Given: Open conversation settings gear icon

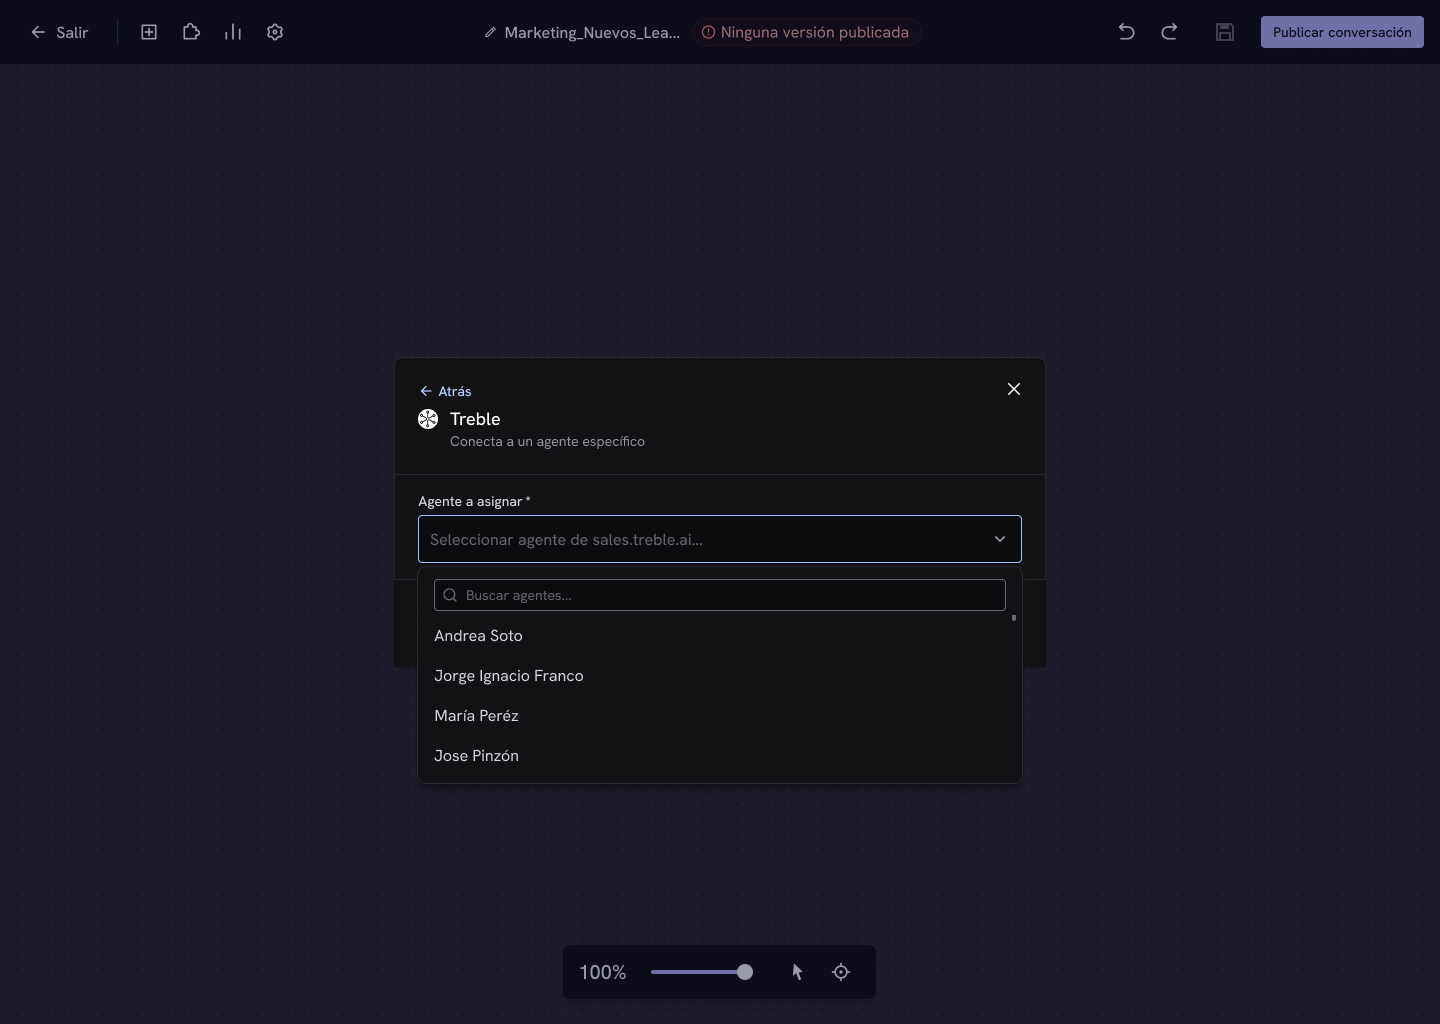Looking at the screenshot, I should (275, 32).
